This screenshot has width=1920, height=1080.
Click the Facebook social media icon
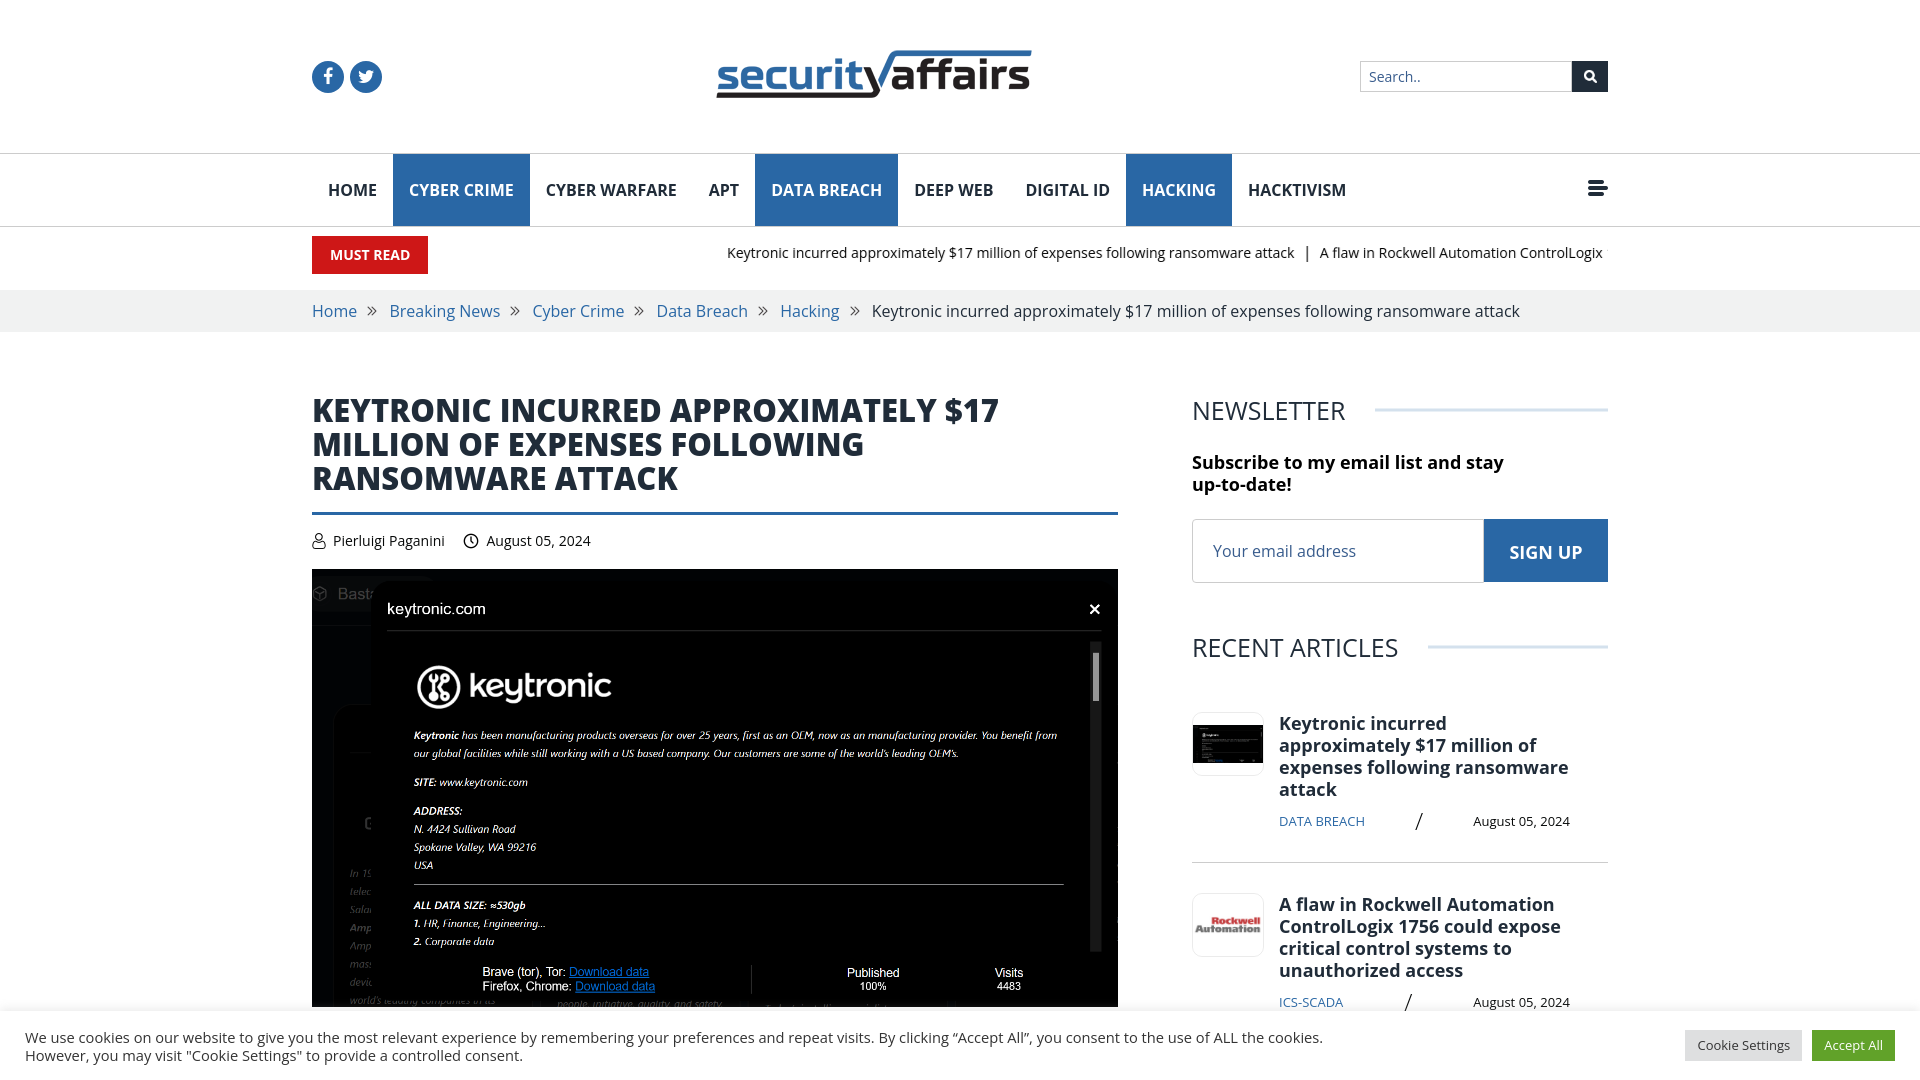point(327,76)
